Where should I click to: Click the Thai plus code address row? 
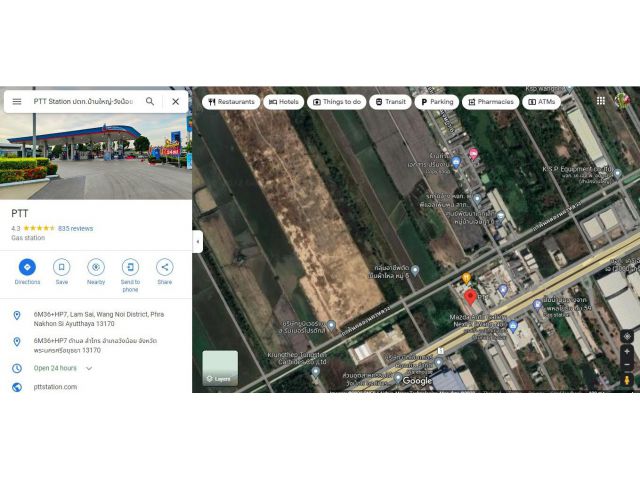click(x=96, y=345)
